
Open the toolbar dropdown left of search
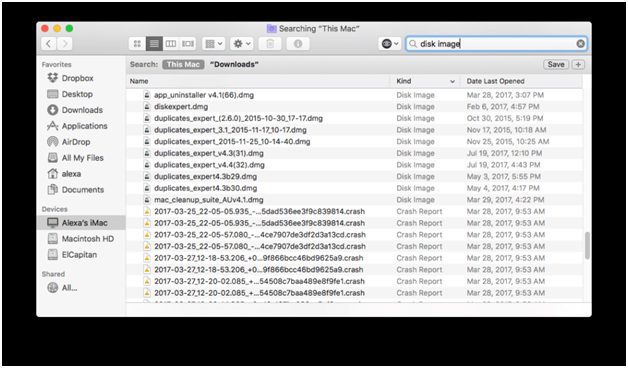tap(390, 44)
